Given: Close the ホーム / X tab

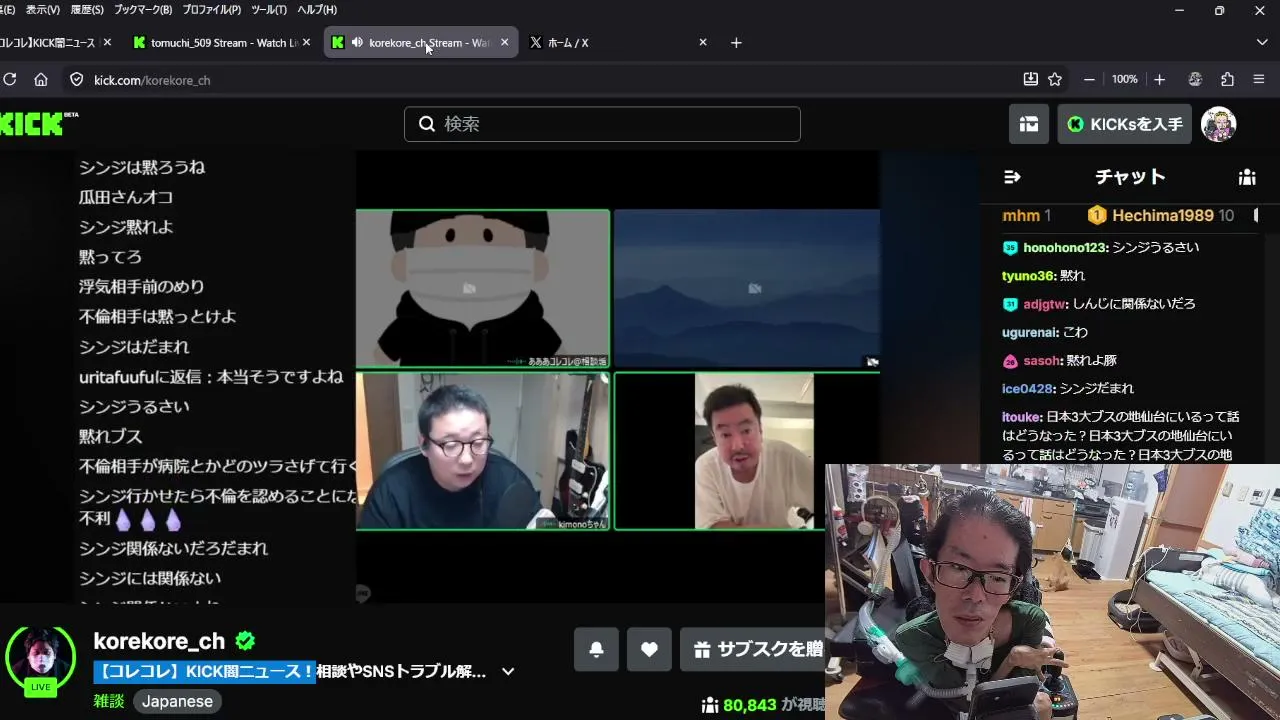Looking at the screenshot, I should click(703, 42).
